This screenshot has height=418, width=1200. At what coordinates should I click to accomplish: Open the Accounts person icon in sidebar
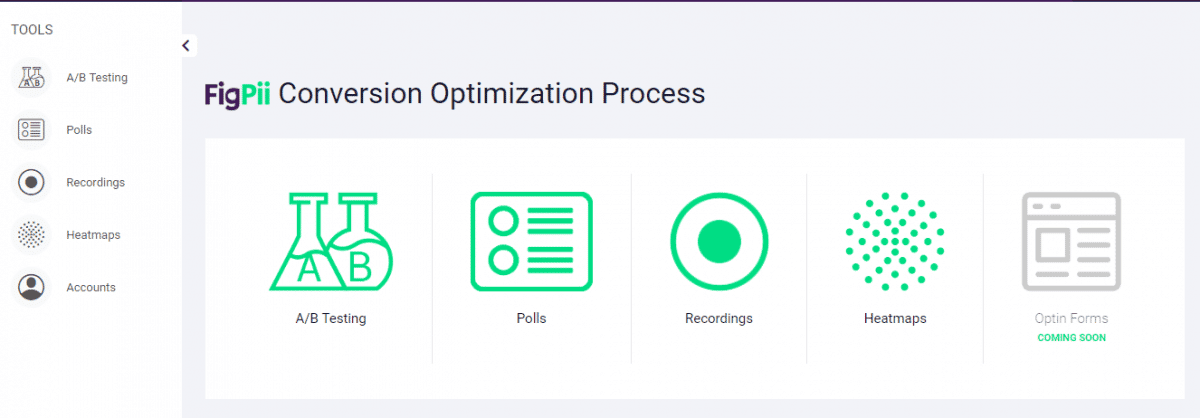[32, 287]
